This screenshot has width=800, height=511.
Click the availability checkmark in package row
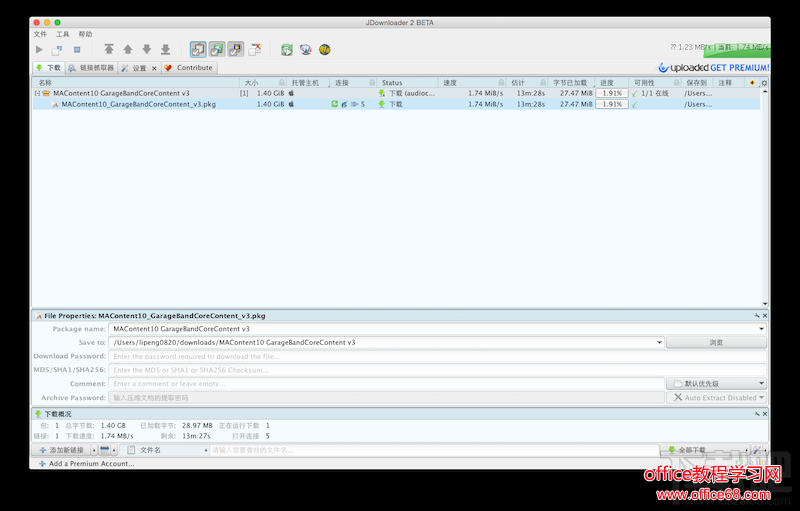(634, 94)
